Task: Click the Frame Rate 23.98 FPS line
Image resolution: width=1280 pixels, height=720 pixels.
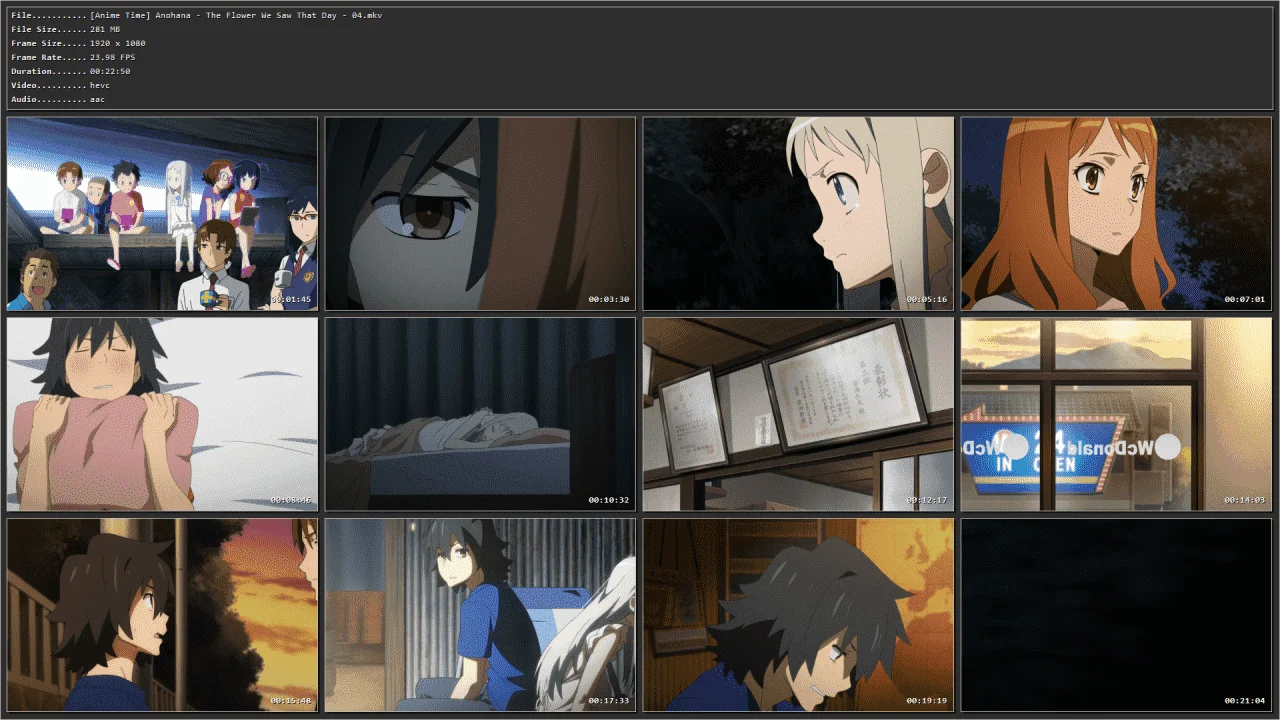Action: [x=73, y=58]
